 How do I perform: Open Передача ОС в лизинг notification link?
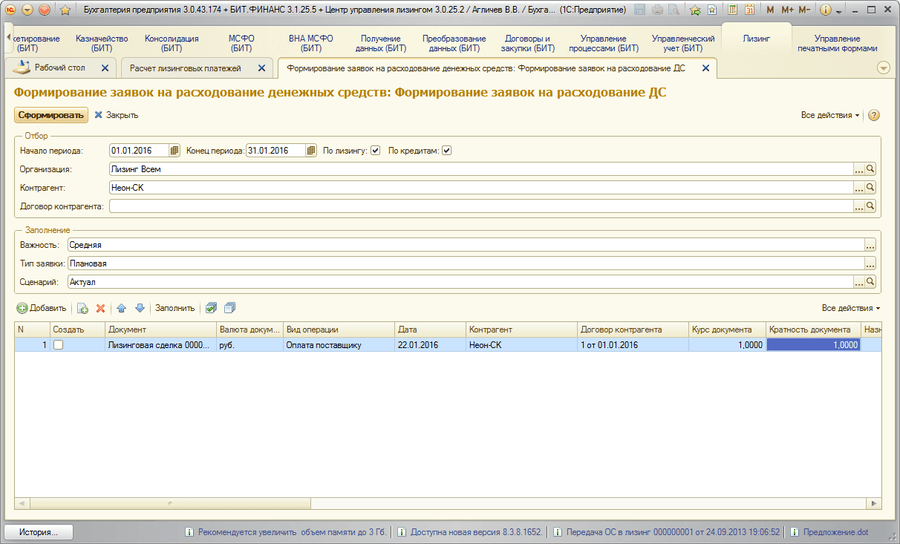pyautogui.click(x=673, y=532)
